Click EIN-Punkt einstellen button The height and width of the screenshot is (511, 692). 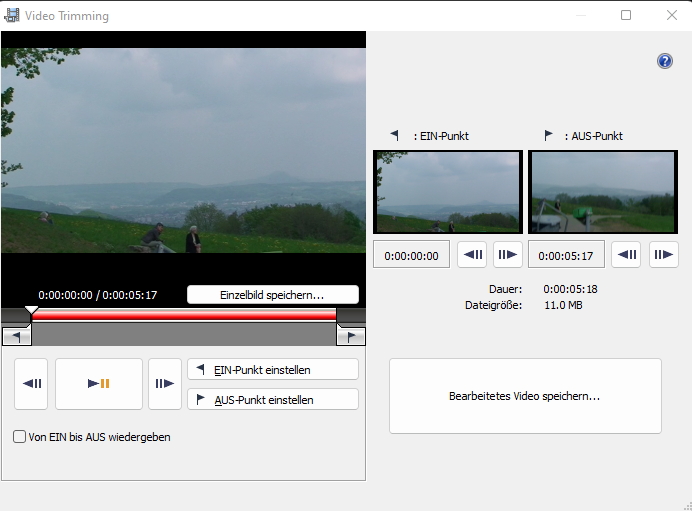pyautogui.click(x=273, y=369)
